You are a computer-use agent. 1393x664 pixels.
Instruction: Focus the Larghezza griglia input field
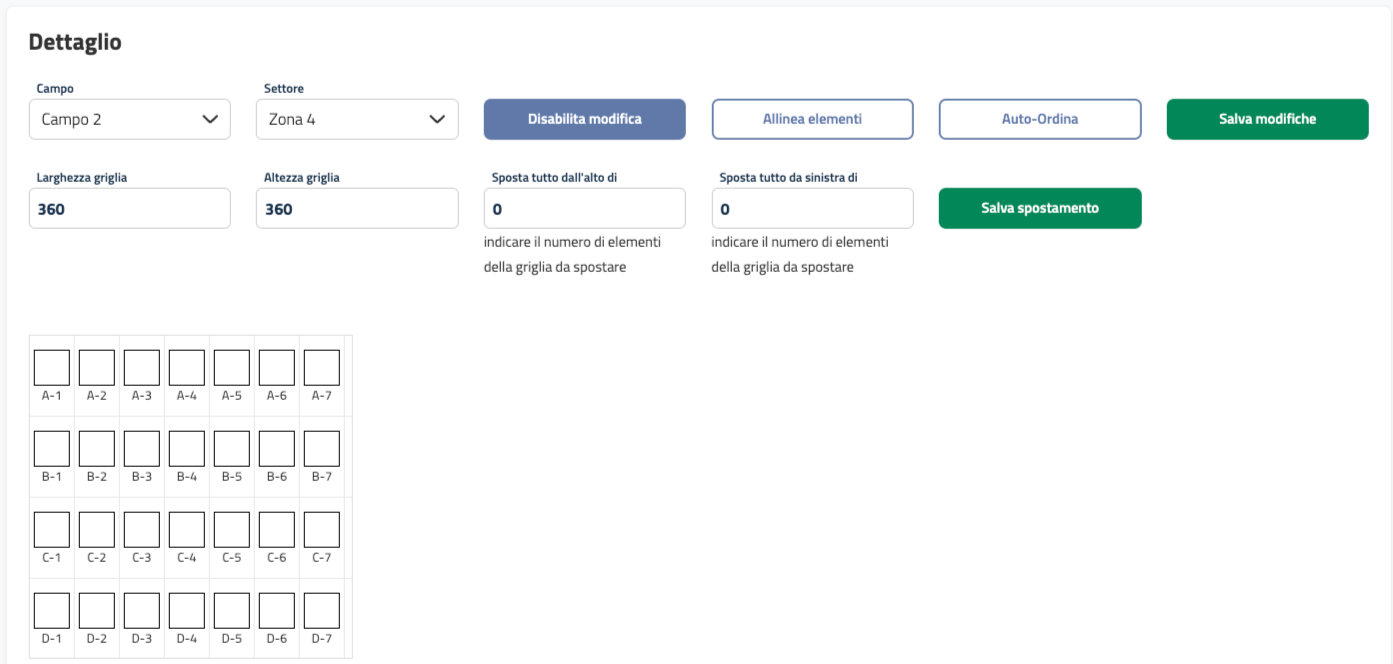click(130, 209)
